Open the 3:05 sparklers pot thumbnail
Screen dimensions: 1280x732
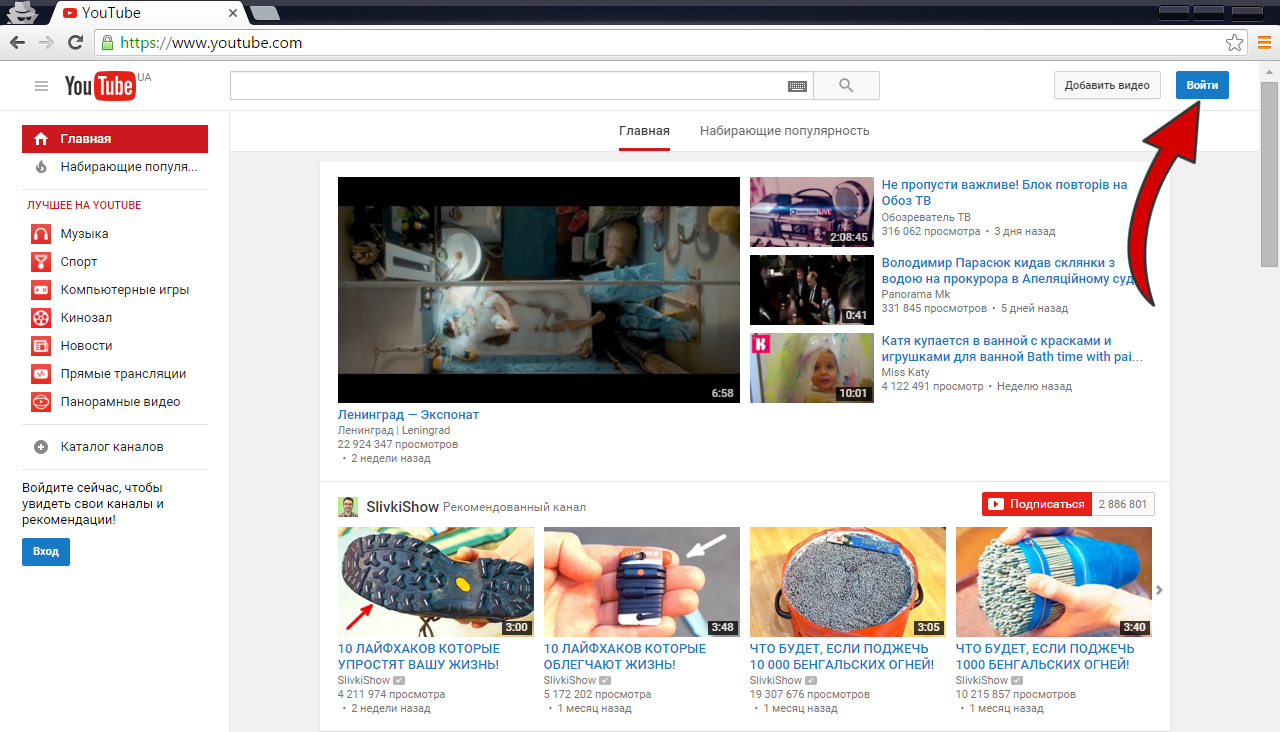tap(848, 582)
